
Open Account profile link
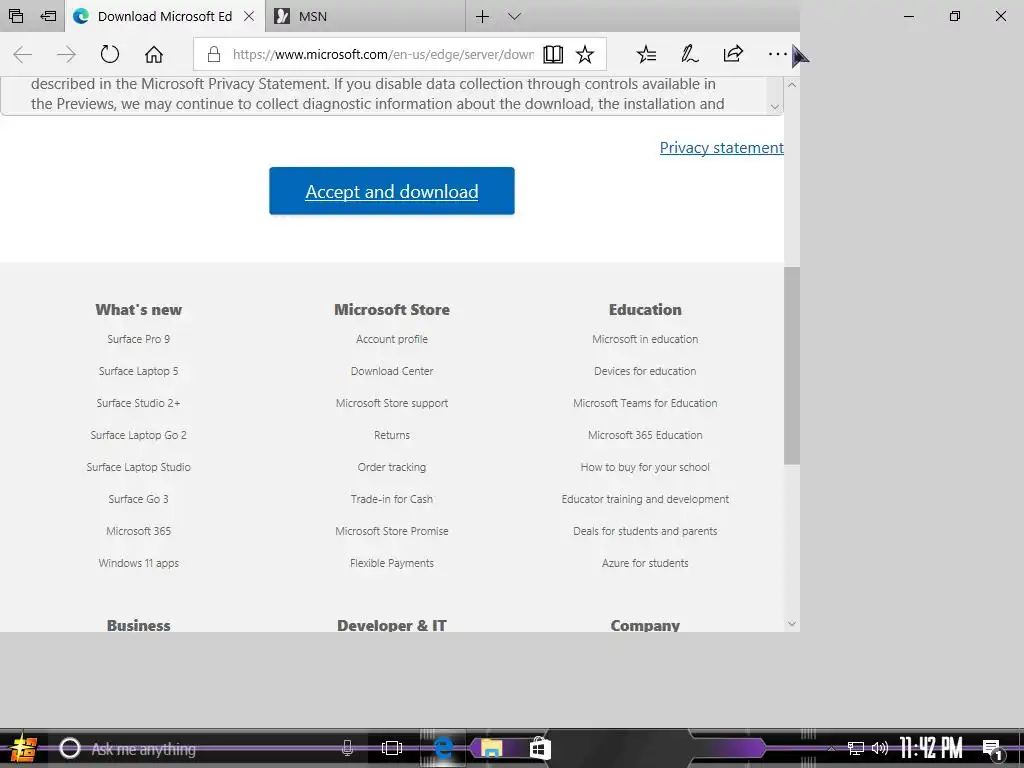(x=392, y=339)
